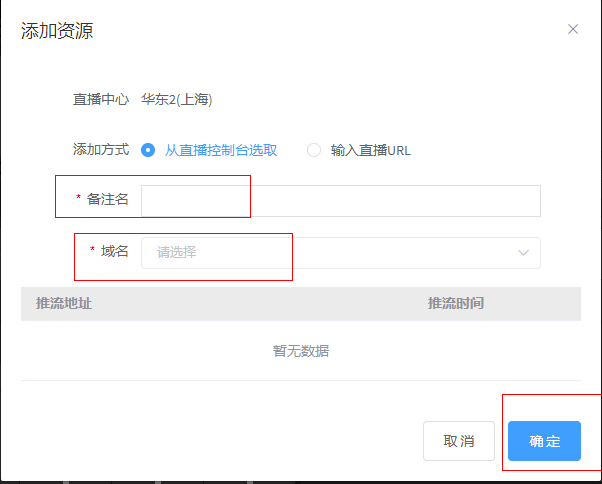Click the 输入直播URL label text
This screenshot has height=484, width=602.
click(370, 150)
